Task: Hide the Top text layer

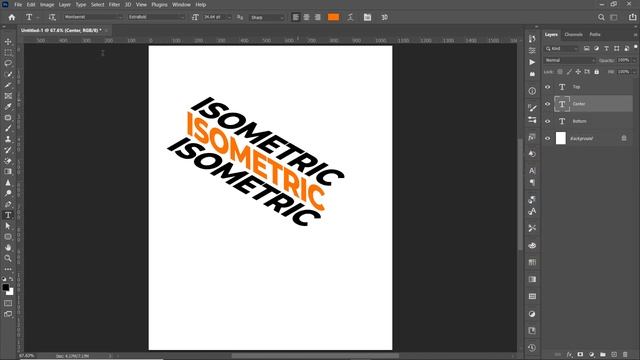Action: pos(548,87)
